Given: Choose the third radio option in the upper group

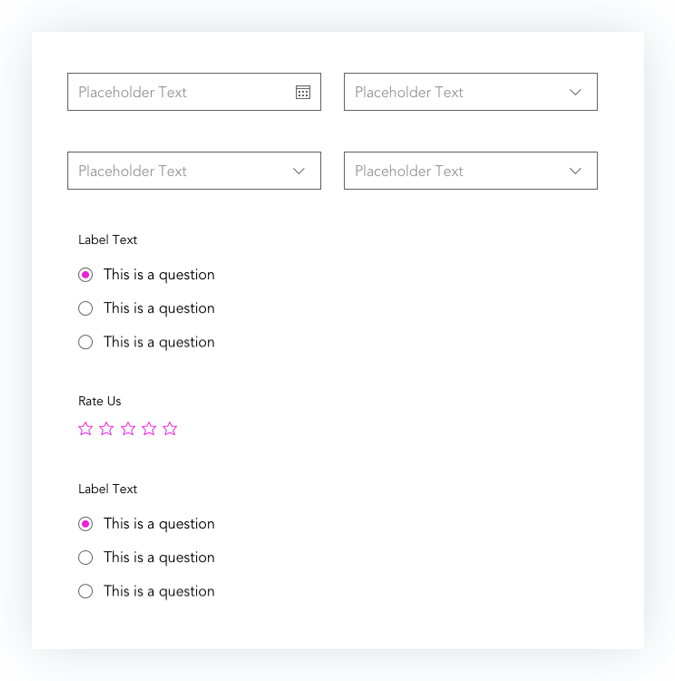Looking at the screenshot, I should [86, 342].
